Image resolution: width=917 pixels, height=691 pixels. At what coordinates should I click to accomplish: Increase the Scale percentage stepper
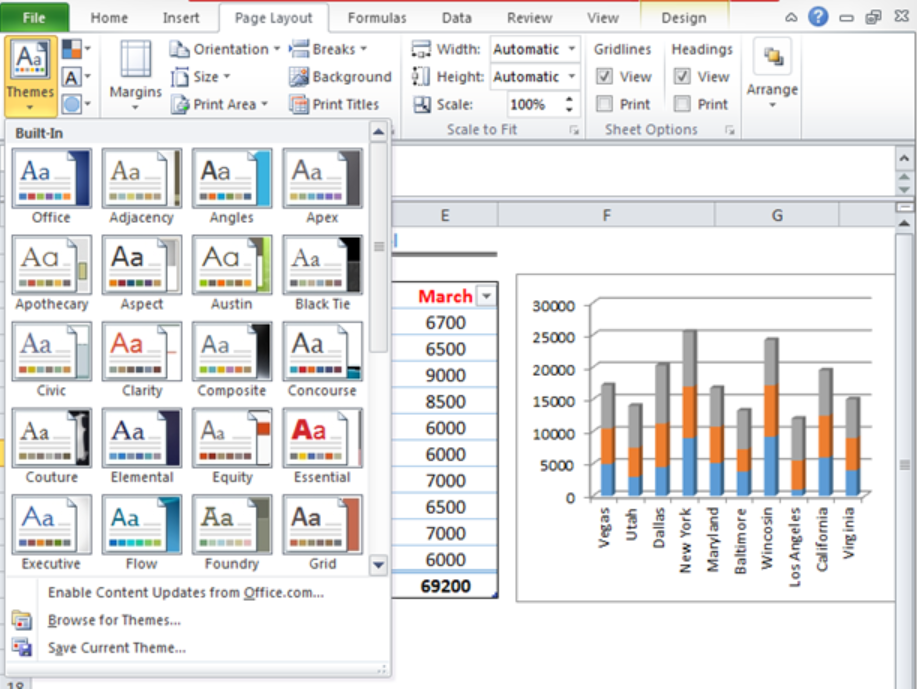click(569, 99)
